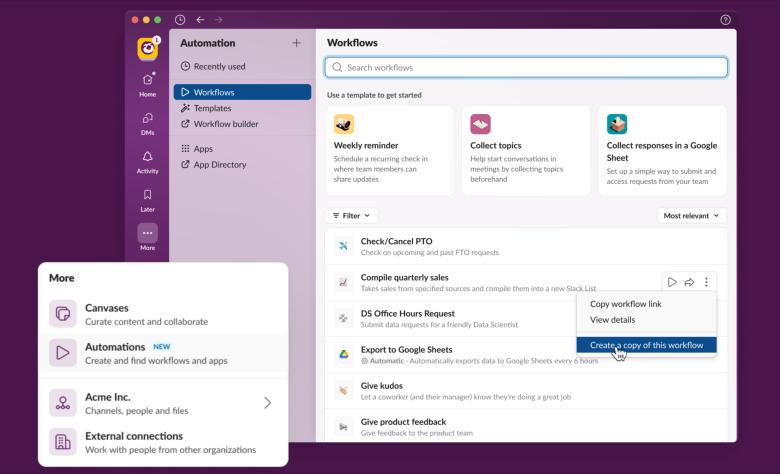780x474 pixels.
Task: Click the Export to Google Sheets Drive icon
Action: point(343,354)
